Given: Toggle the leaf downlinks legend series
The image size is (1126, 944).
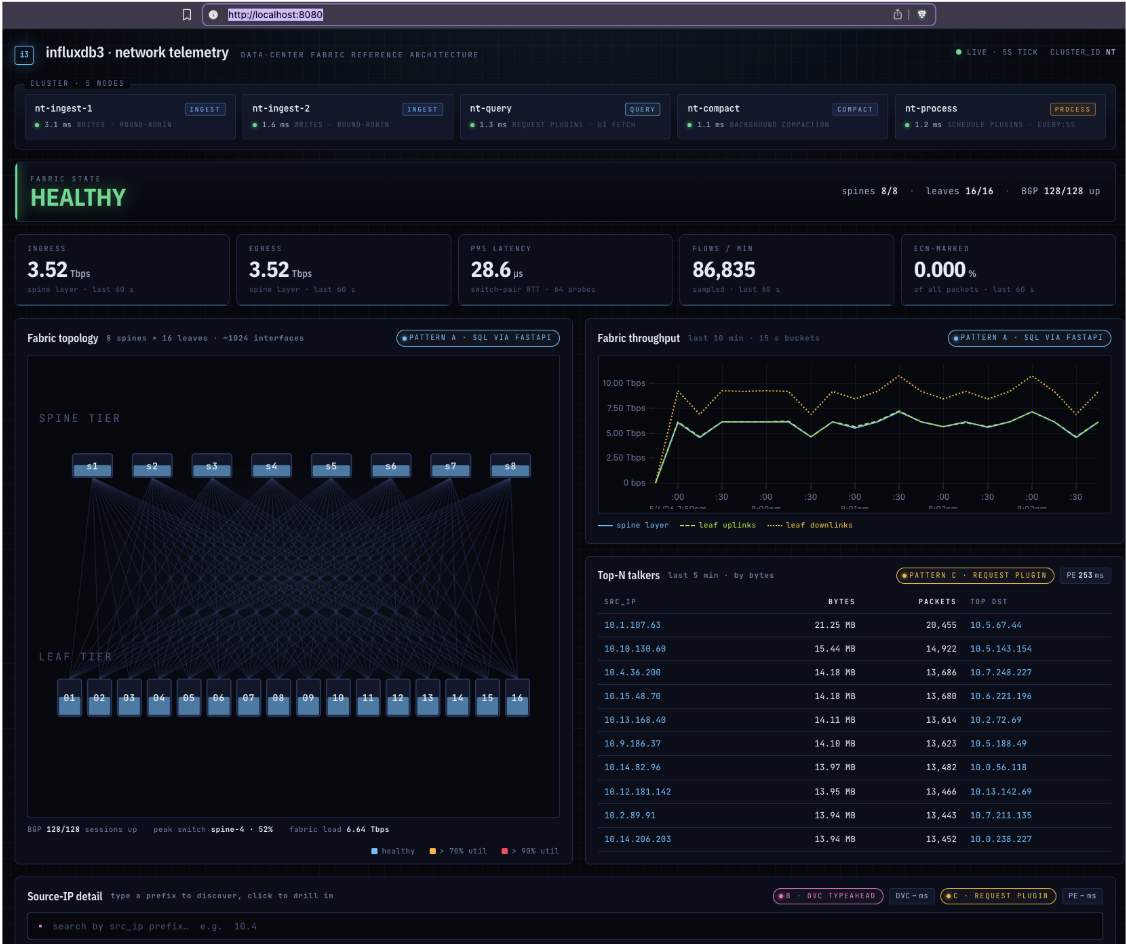Looking at the screenshot, I should tap(810, 525).
